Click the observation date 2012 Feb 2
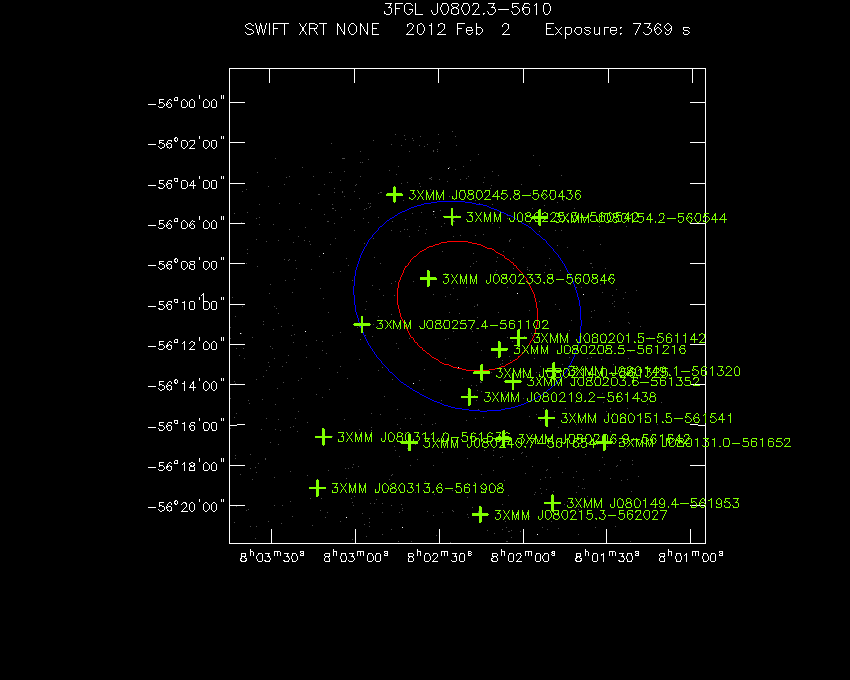Screen dimensions: 850x680 458,29
